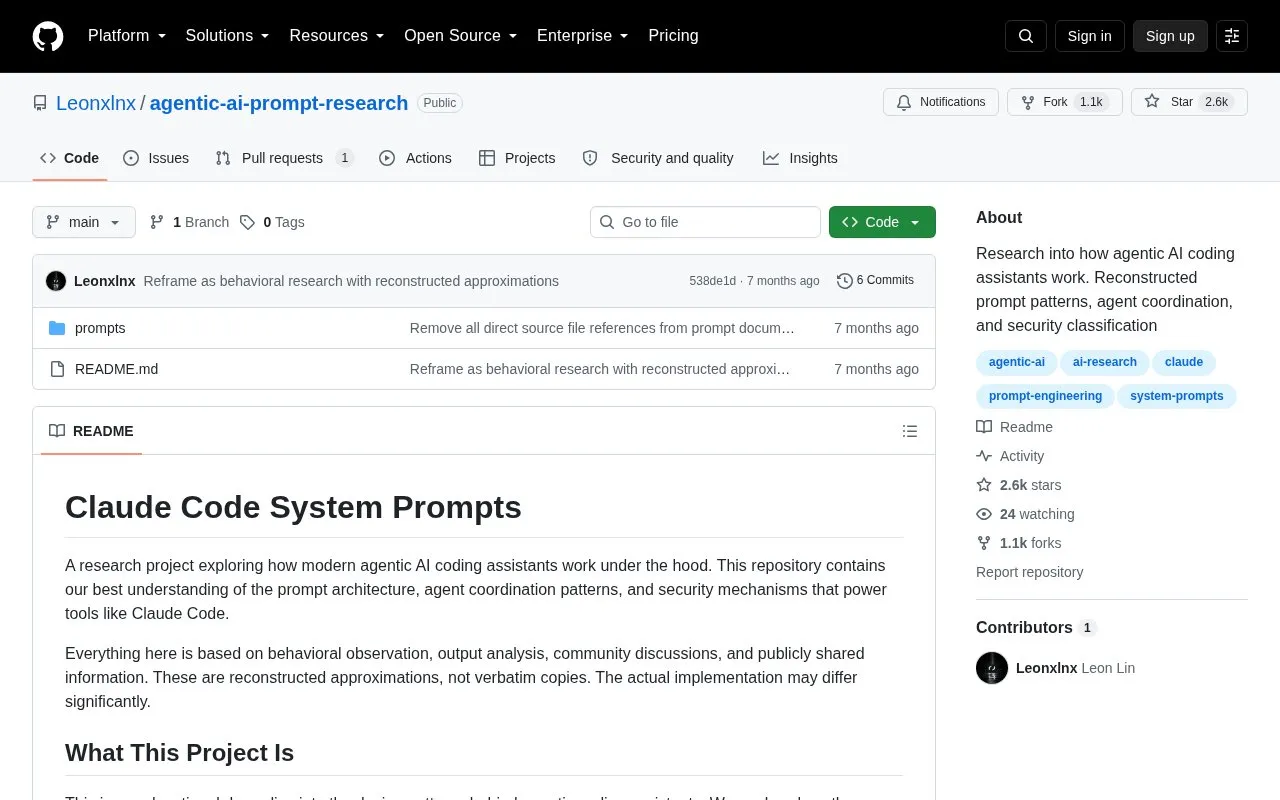This screenshot has height=800, width=1280.
Task: Open the GitHub homepage logo
Action: point(48,36)
